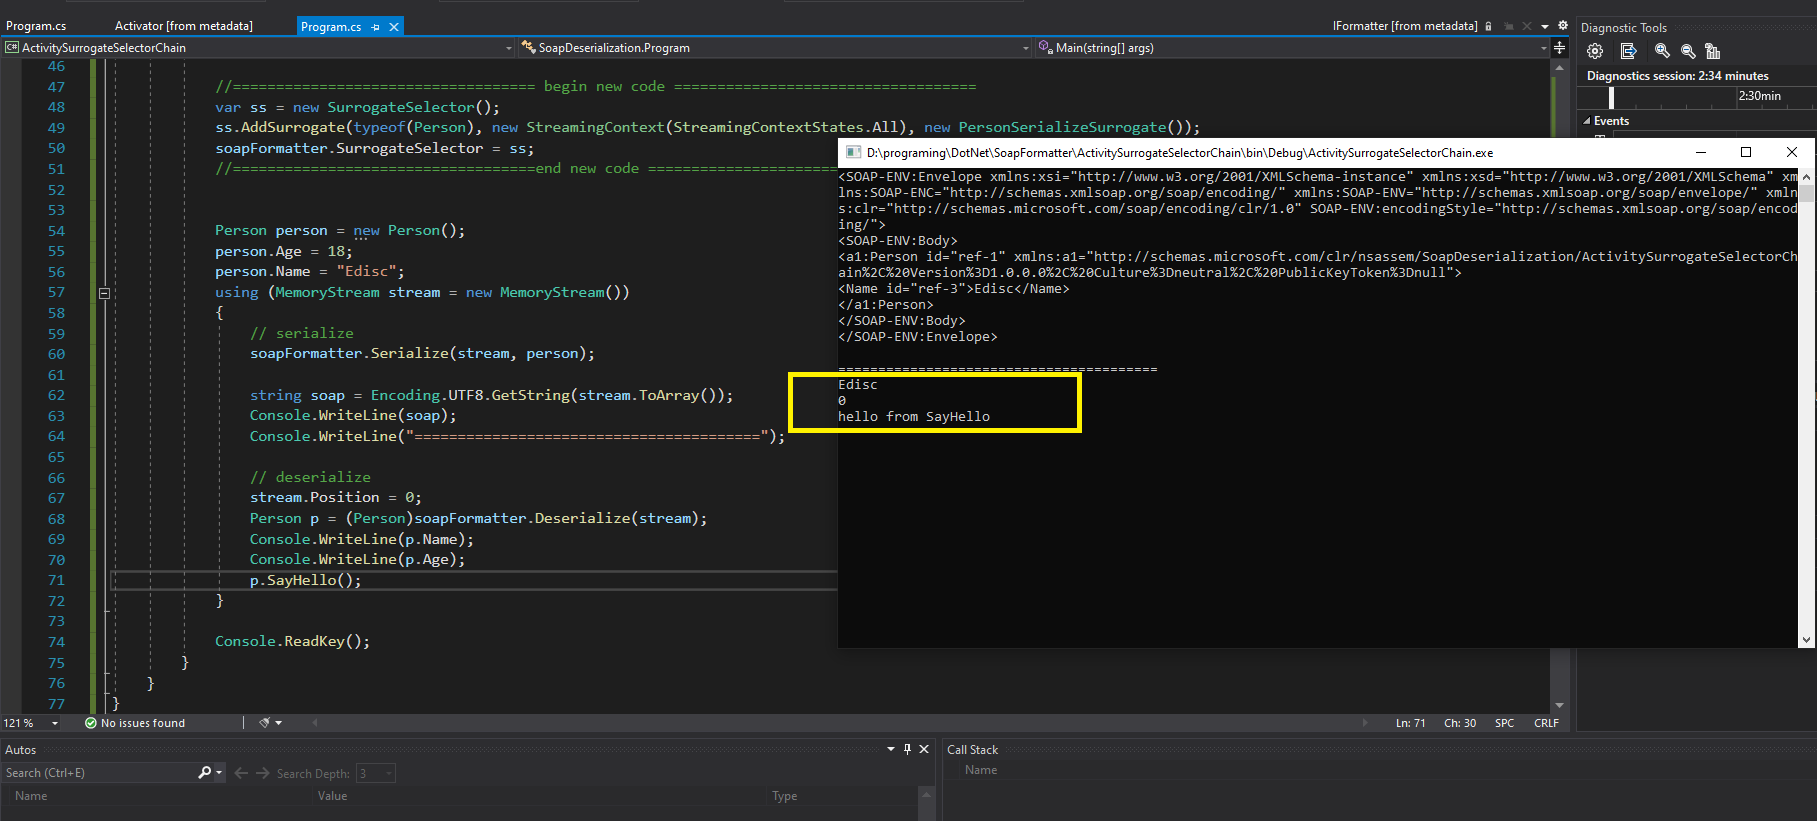Place cursor on p.SayHello() line 71
1817x821 pixels.
[305, 580]
